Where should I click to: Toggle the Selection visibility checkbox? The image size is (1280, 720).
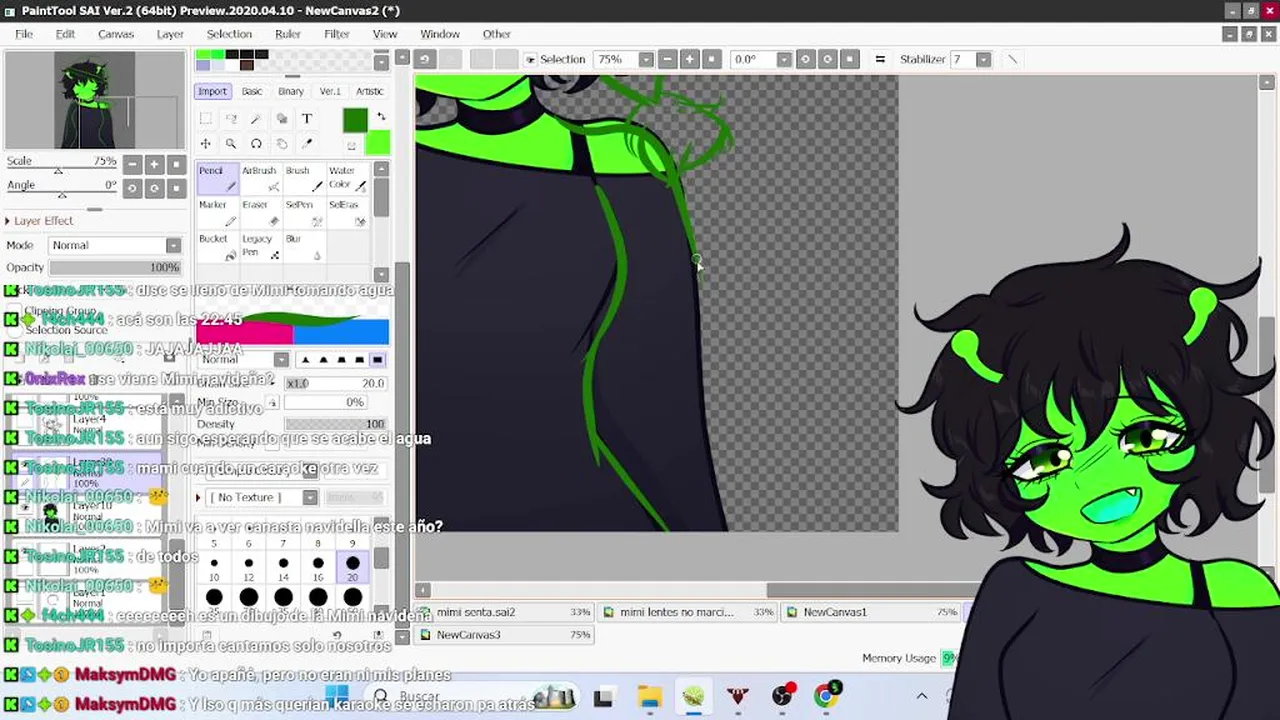[531, 60]
